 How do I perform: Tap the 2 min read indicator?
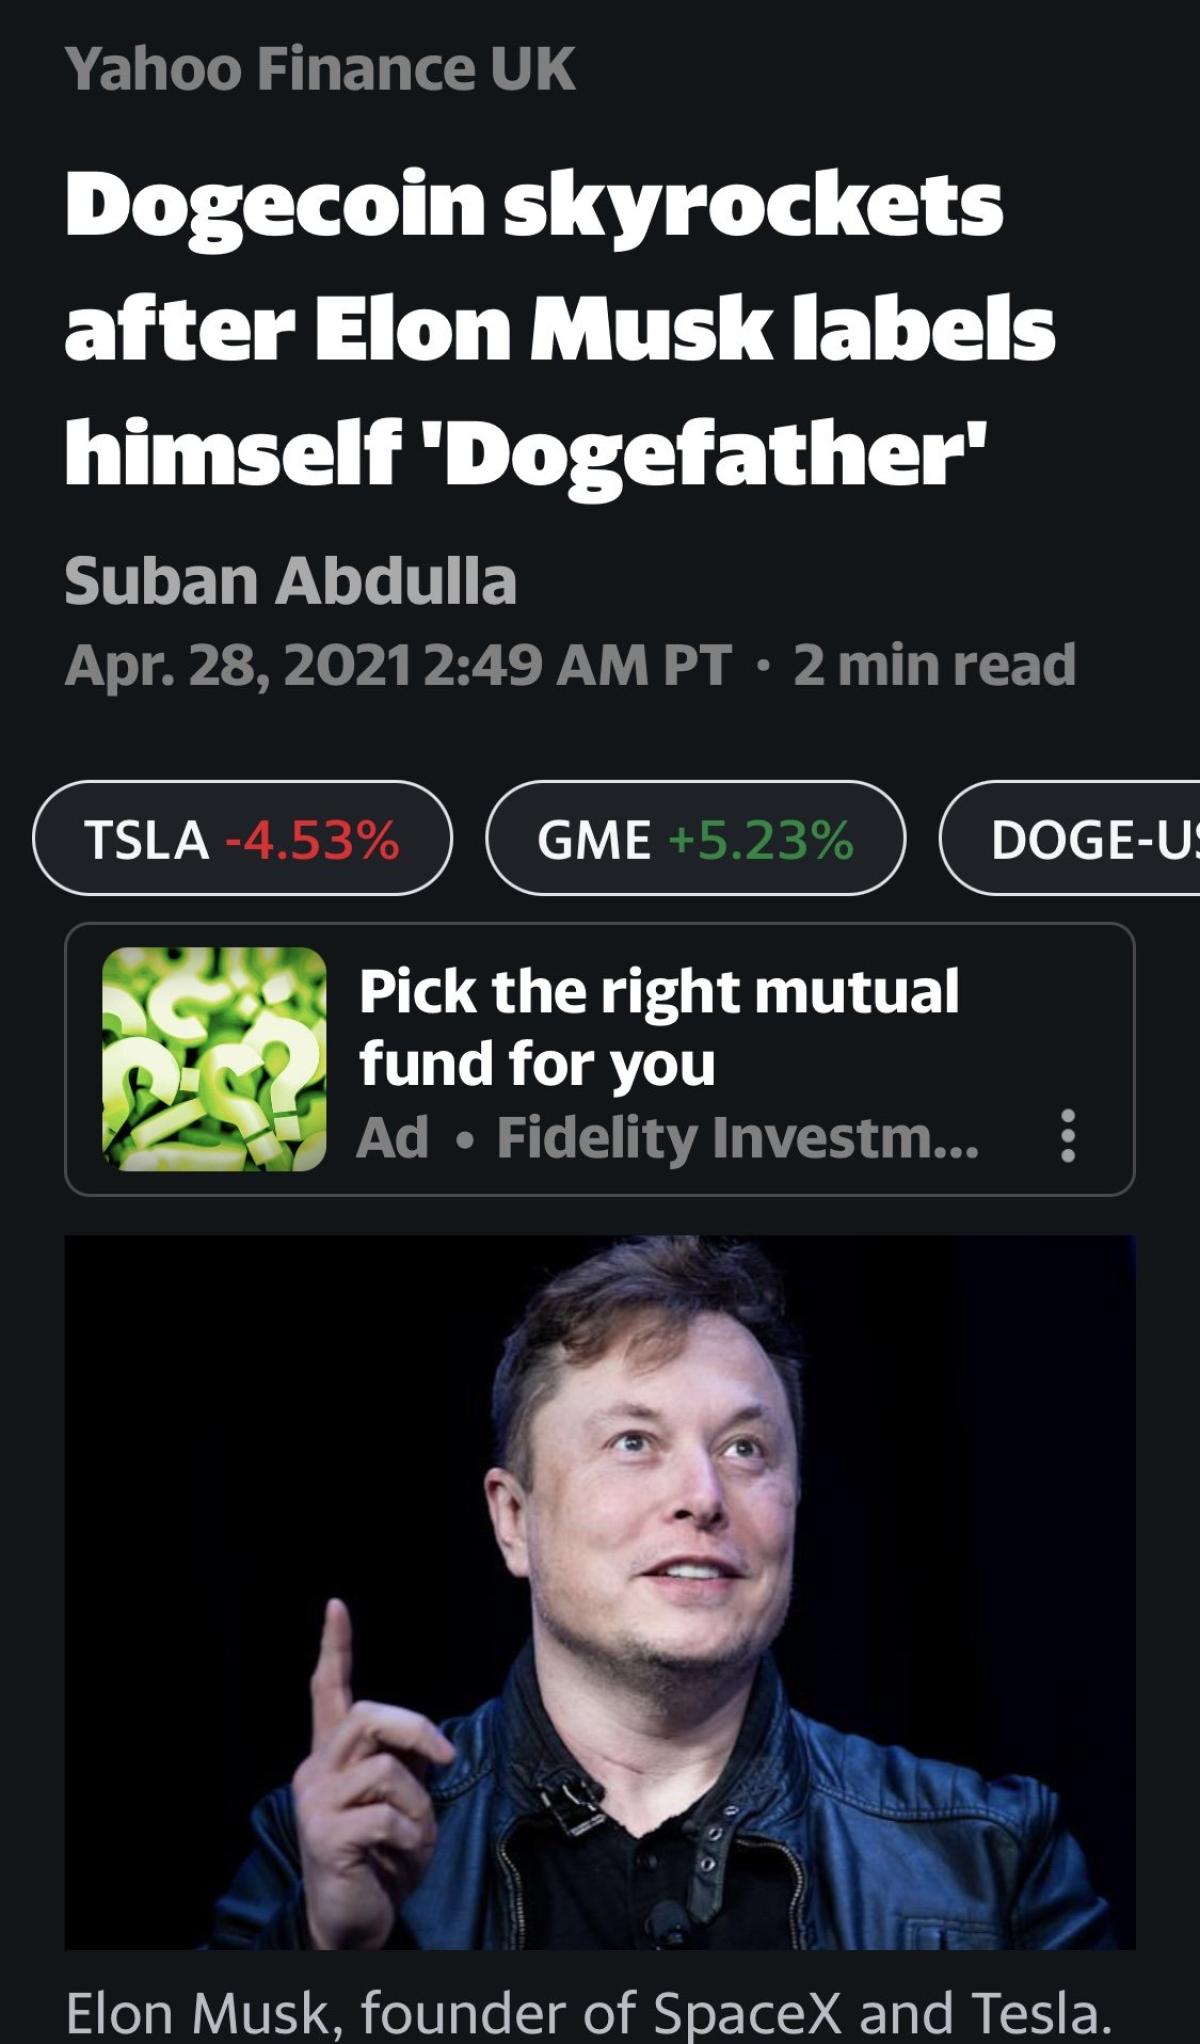tap(935, 666)
